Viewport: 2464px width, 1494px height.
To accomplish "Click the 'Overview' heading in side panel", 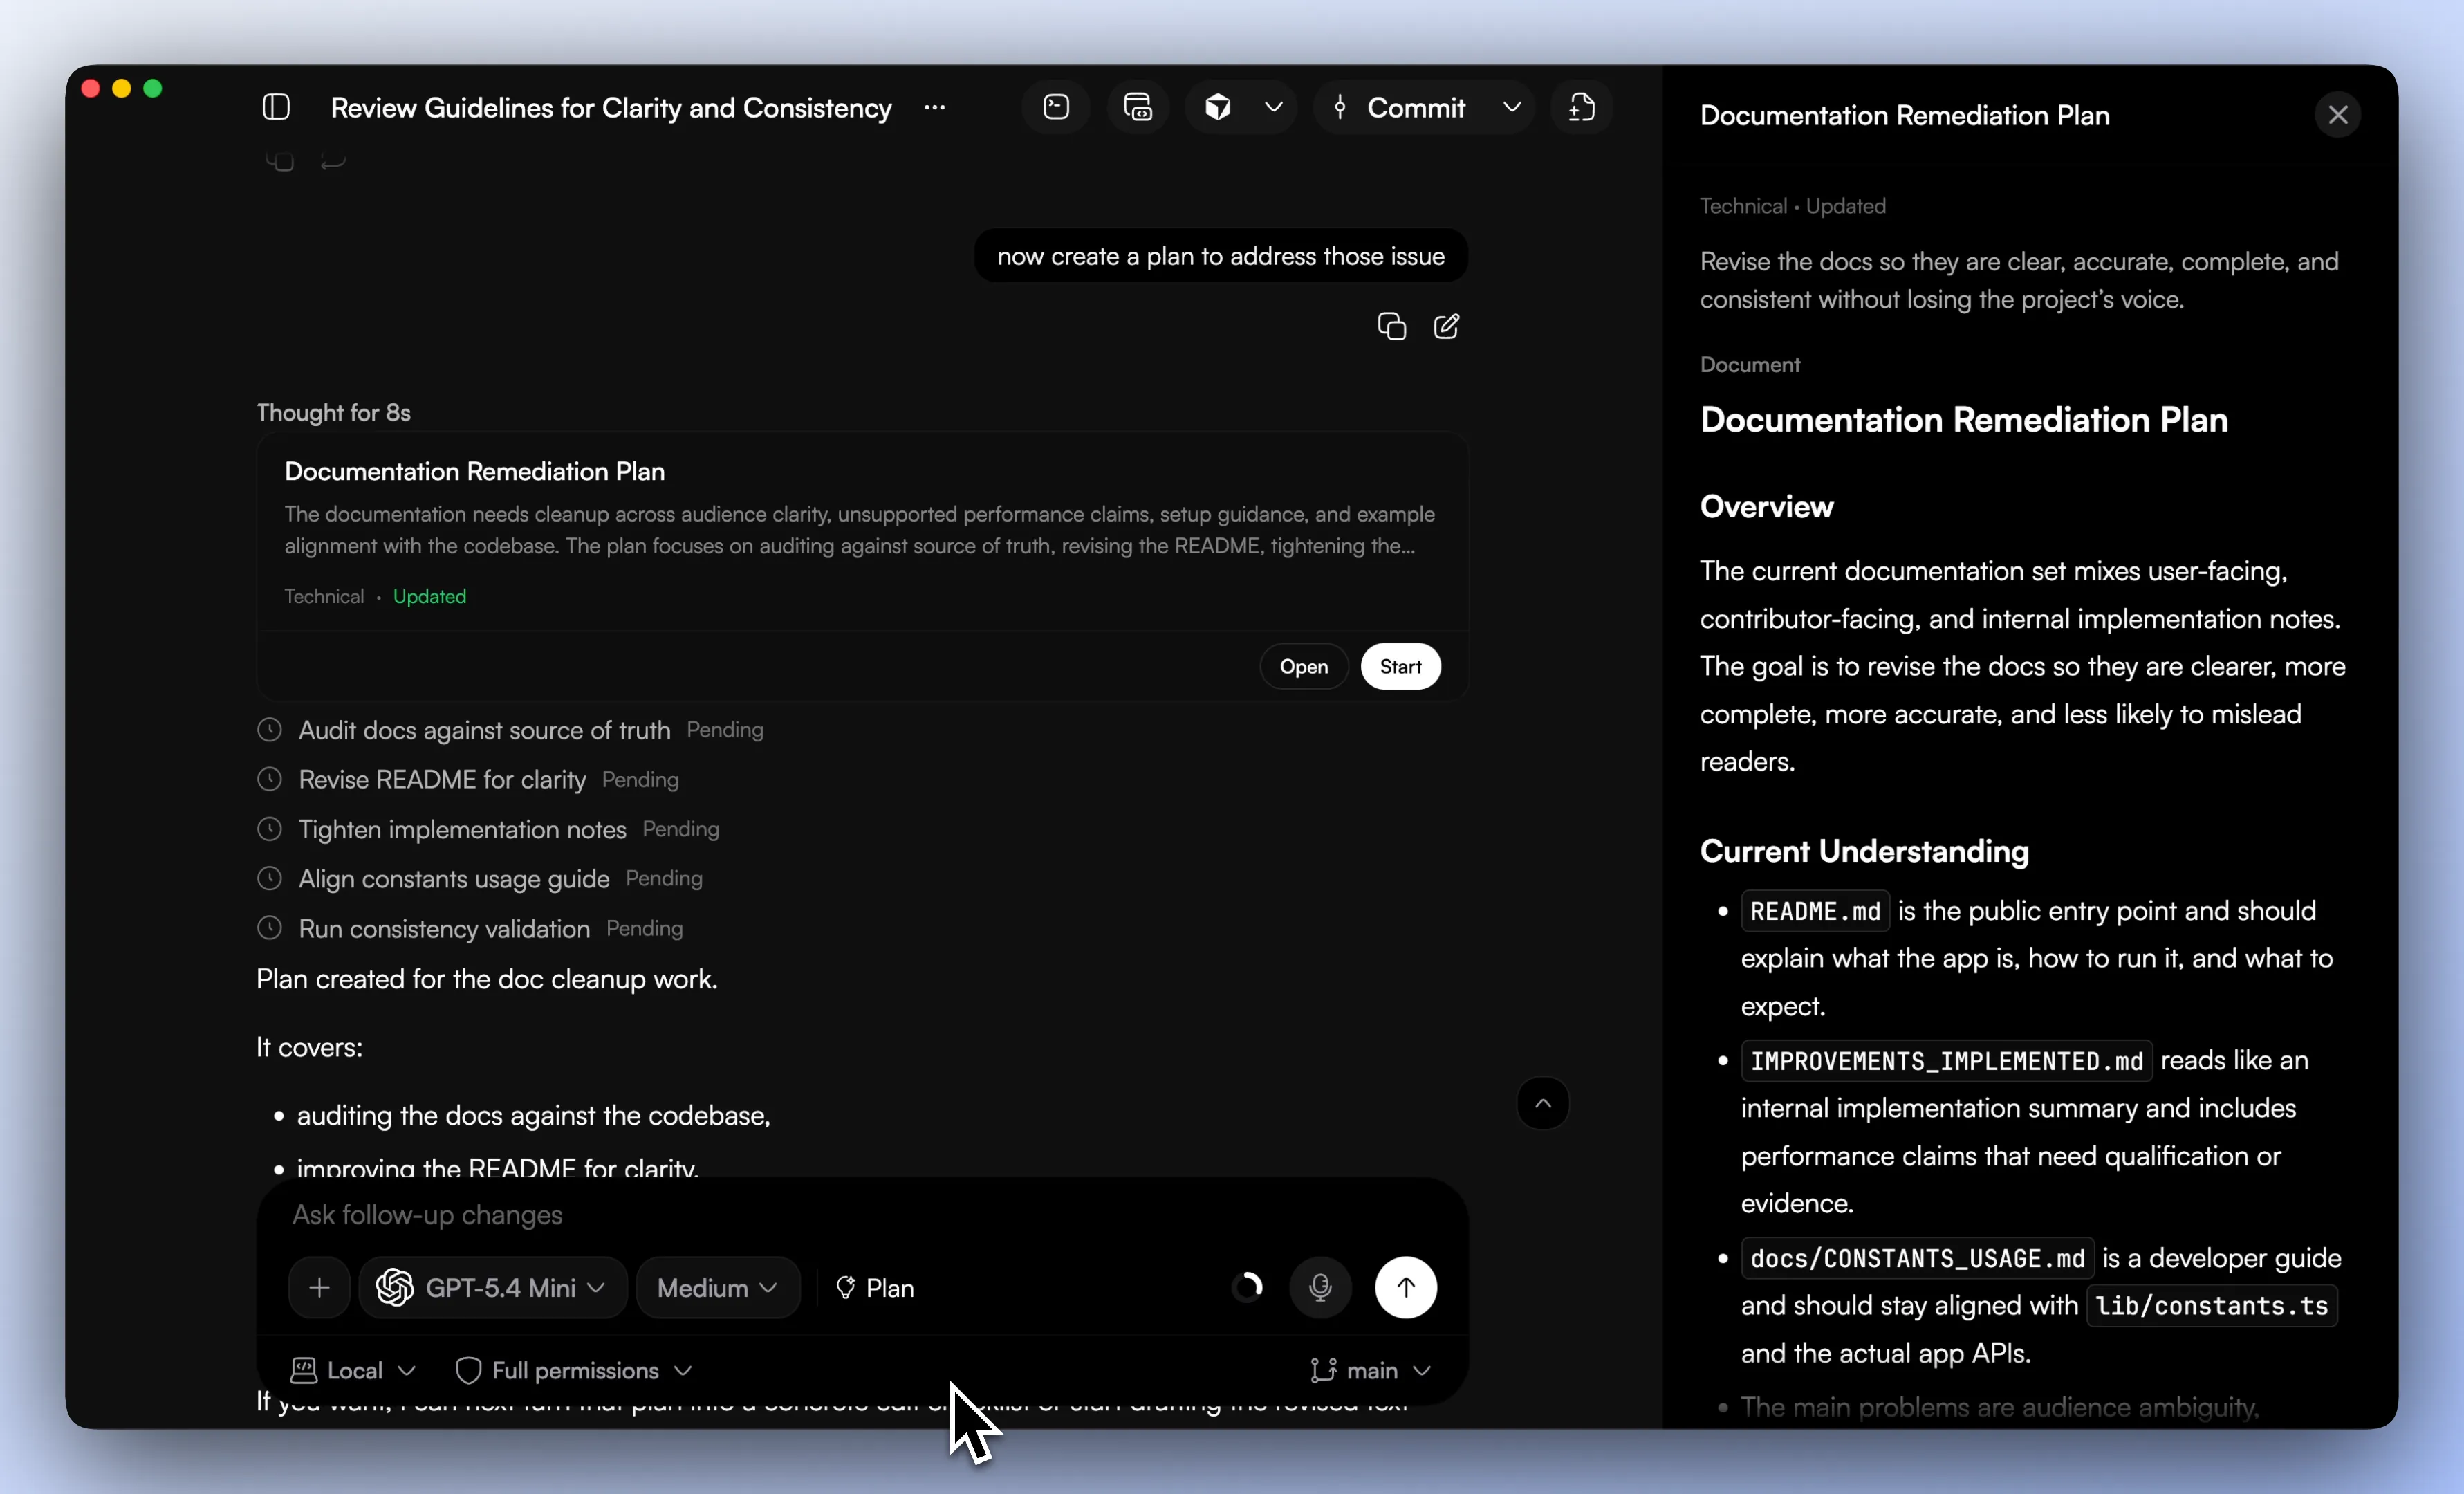I will click(1766, 507).
